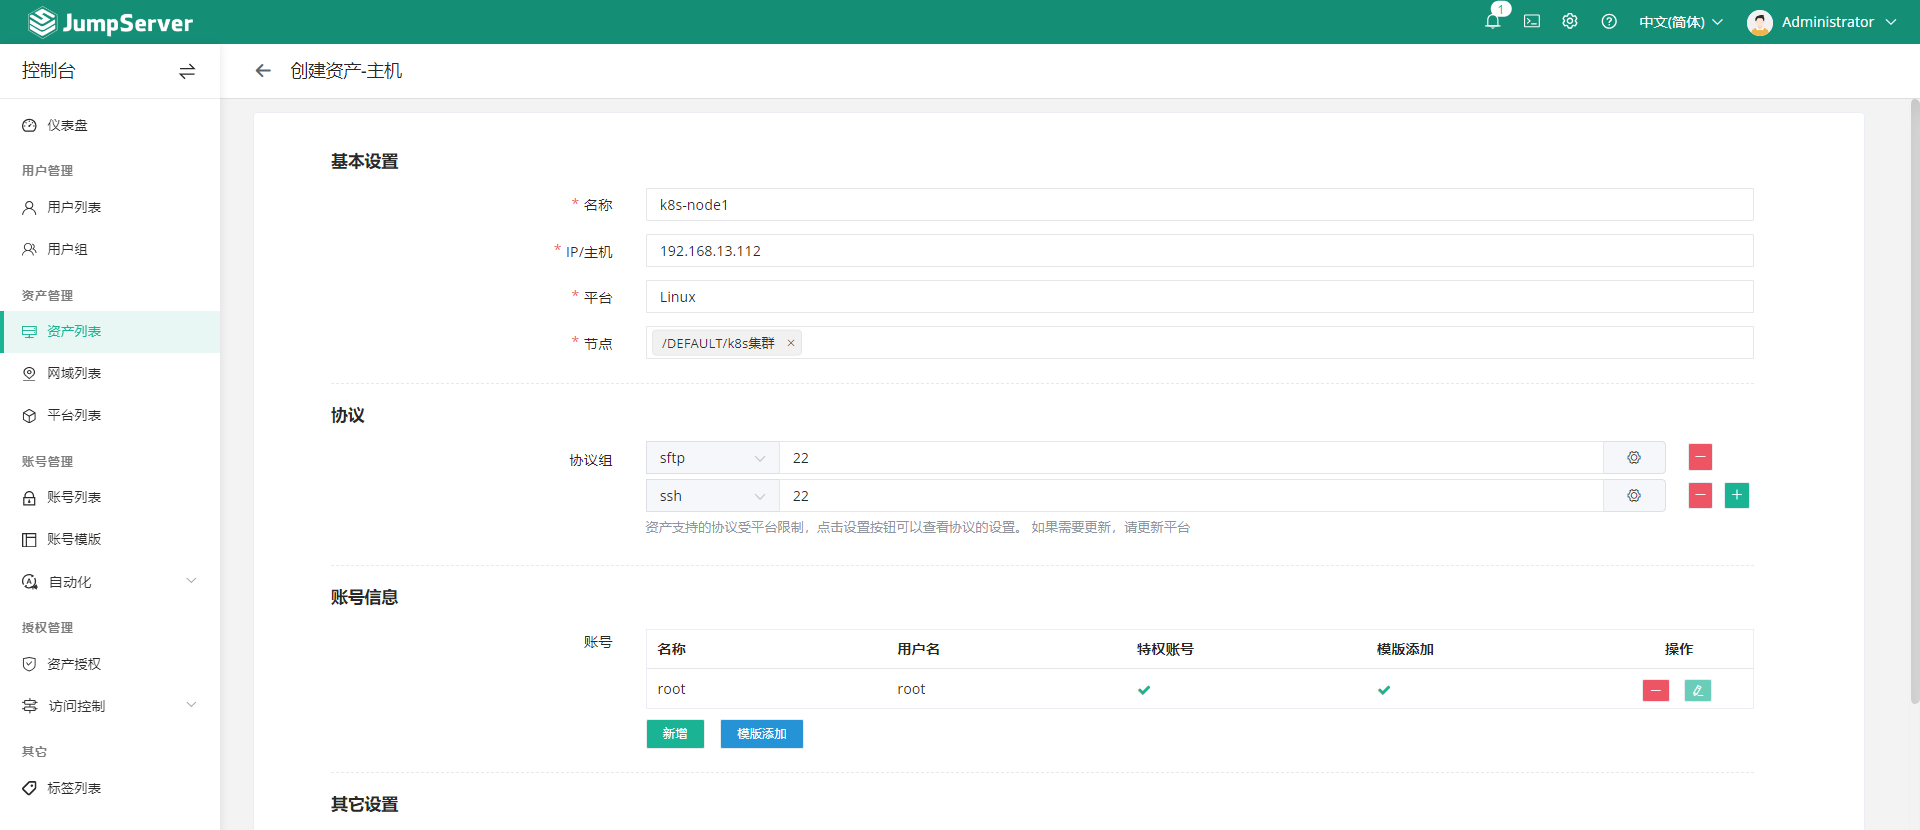Click the IP/主机 field 192.168.13.112
Screen dimensions: 1920x830
(1199, 251)
